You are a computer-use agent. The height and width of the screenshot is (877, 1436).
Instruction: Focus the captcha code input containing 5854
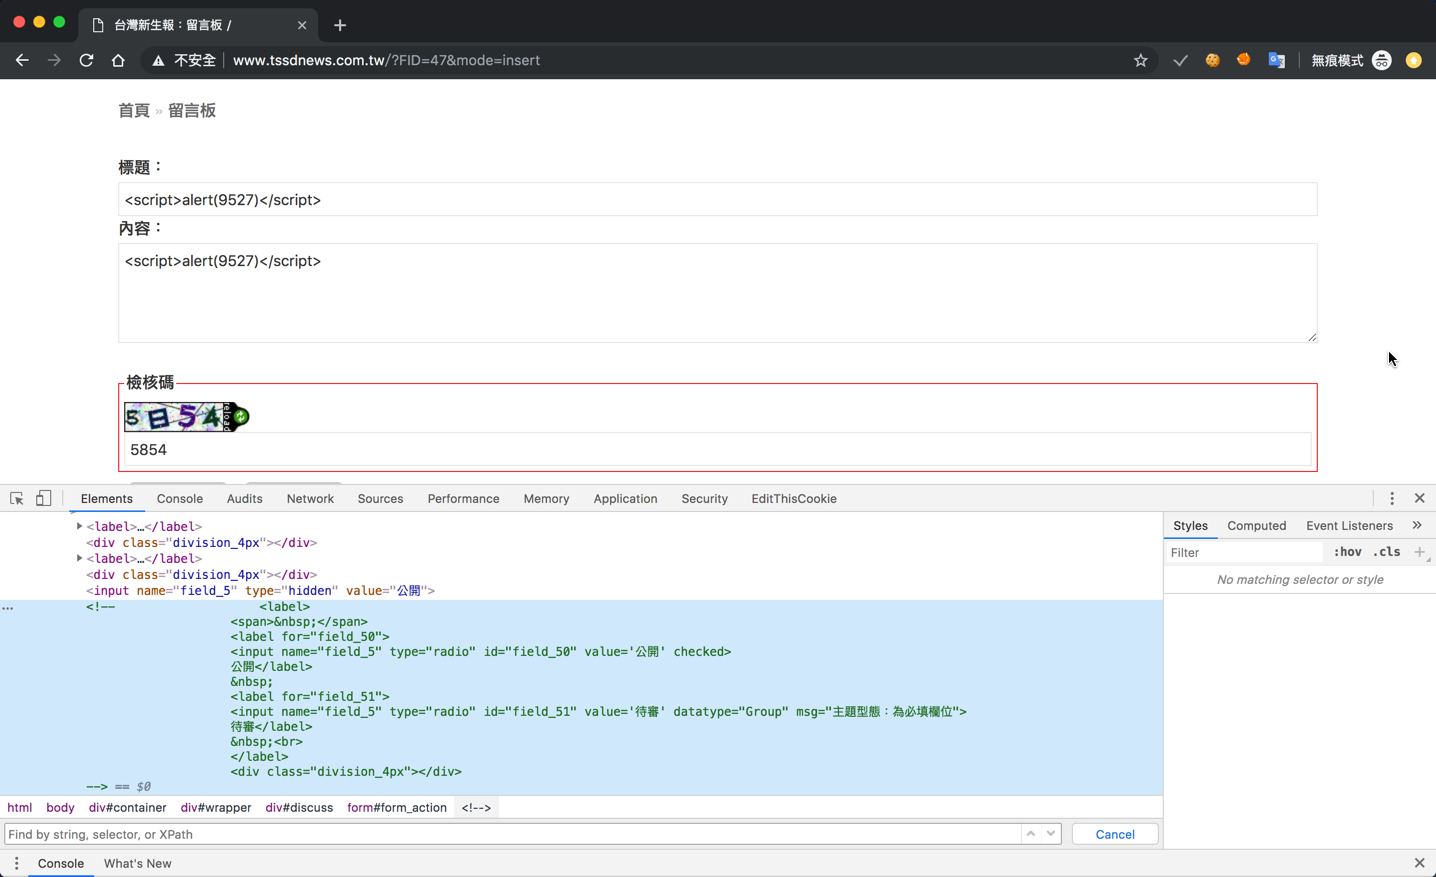pyautogui.click(x=717, y=450)
